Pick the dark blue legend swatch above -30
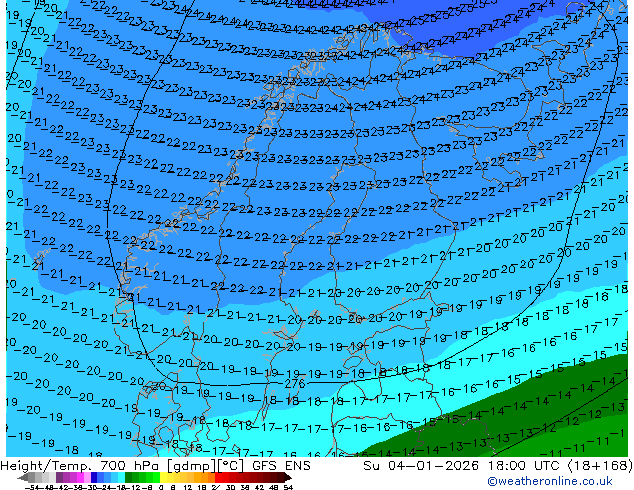The width and height of the screenshot is (634, 490). 94,477
